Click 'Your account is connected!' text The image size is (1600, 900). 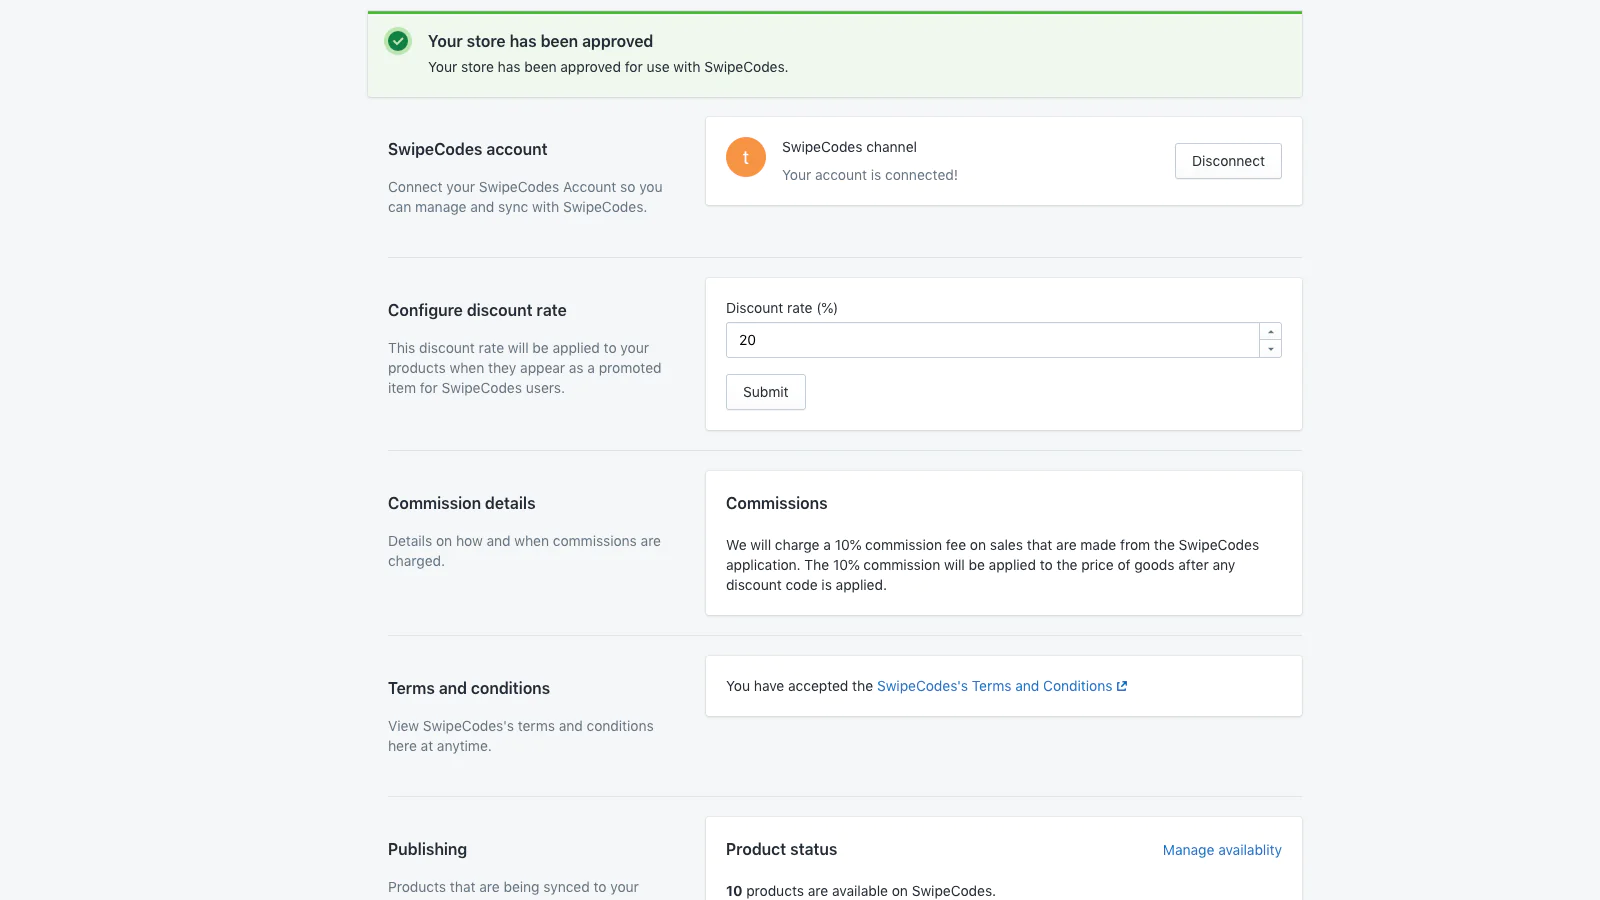coord(870,175)
